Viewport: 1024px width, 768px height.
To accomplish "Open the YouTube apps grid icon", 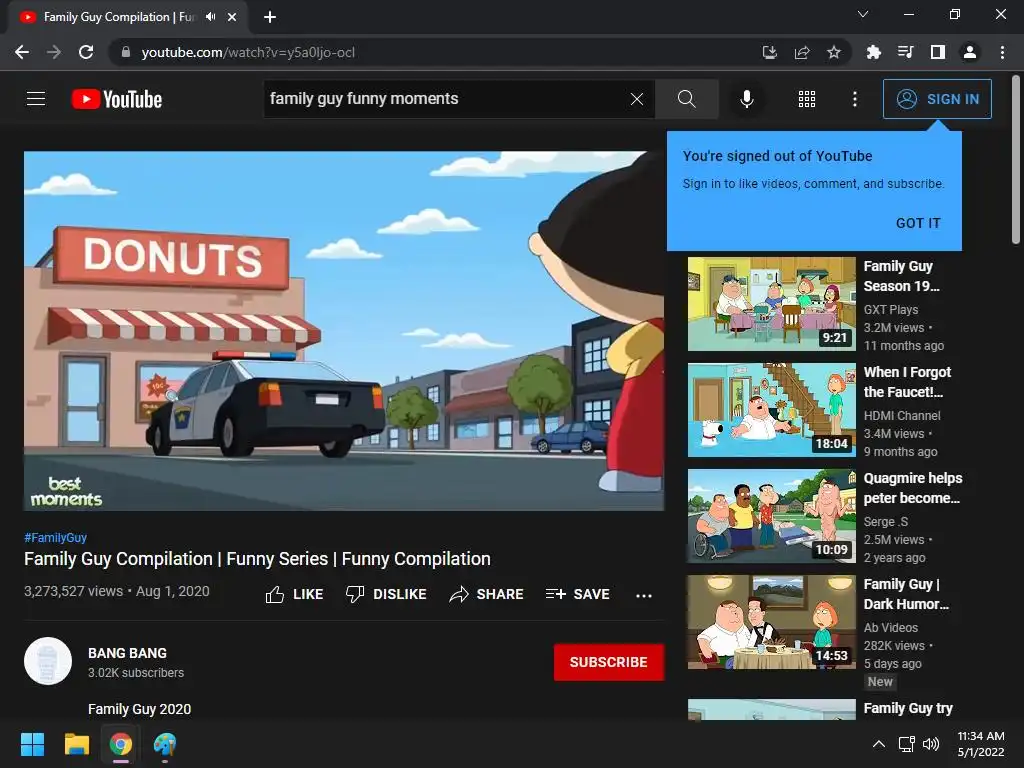I will coord(807,99).
